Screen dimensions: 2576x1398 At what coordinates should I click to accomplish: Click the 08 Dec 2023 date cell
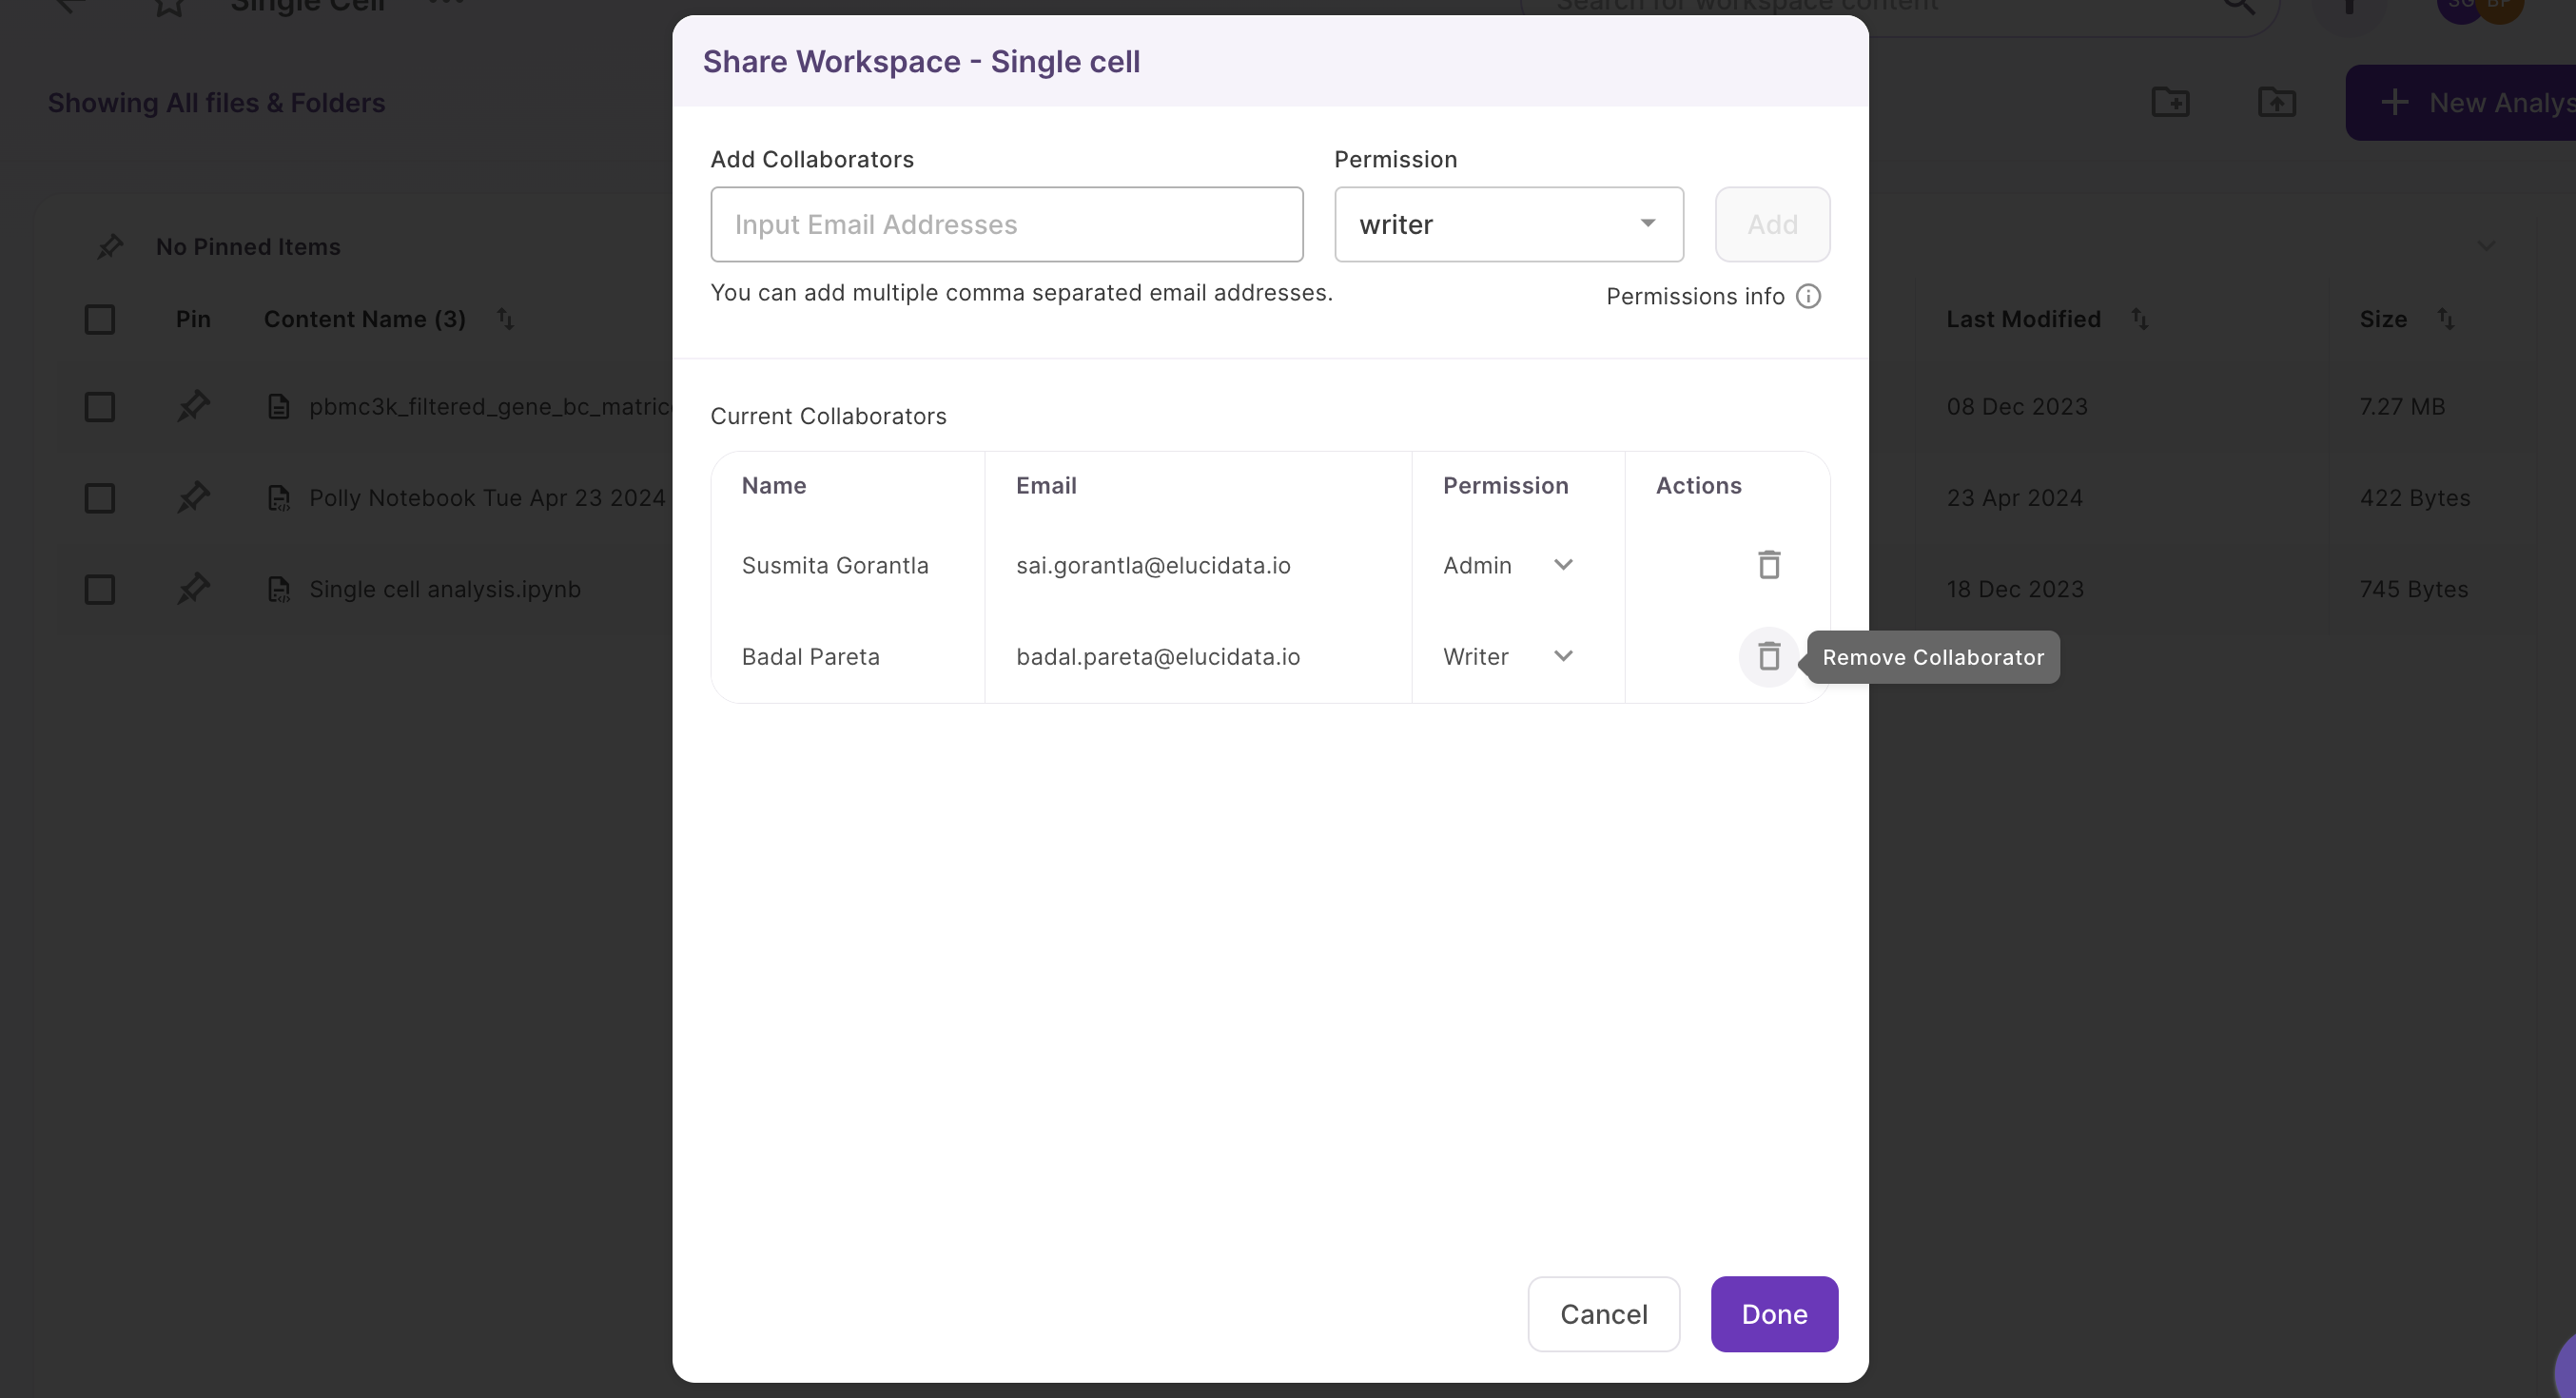(2016, 407)
